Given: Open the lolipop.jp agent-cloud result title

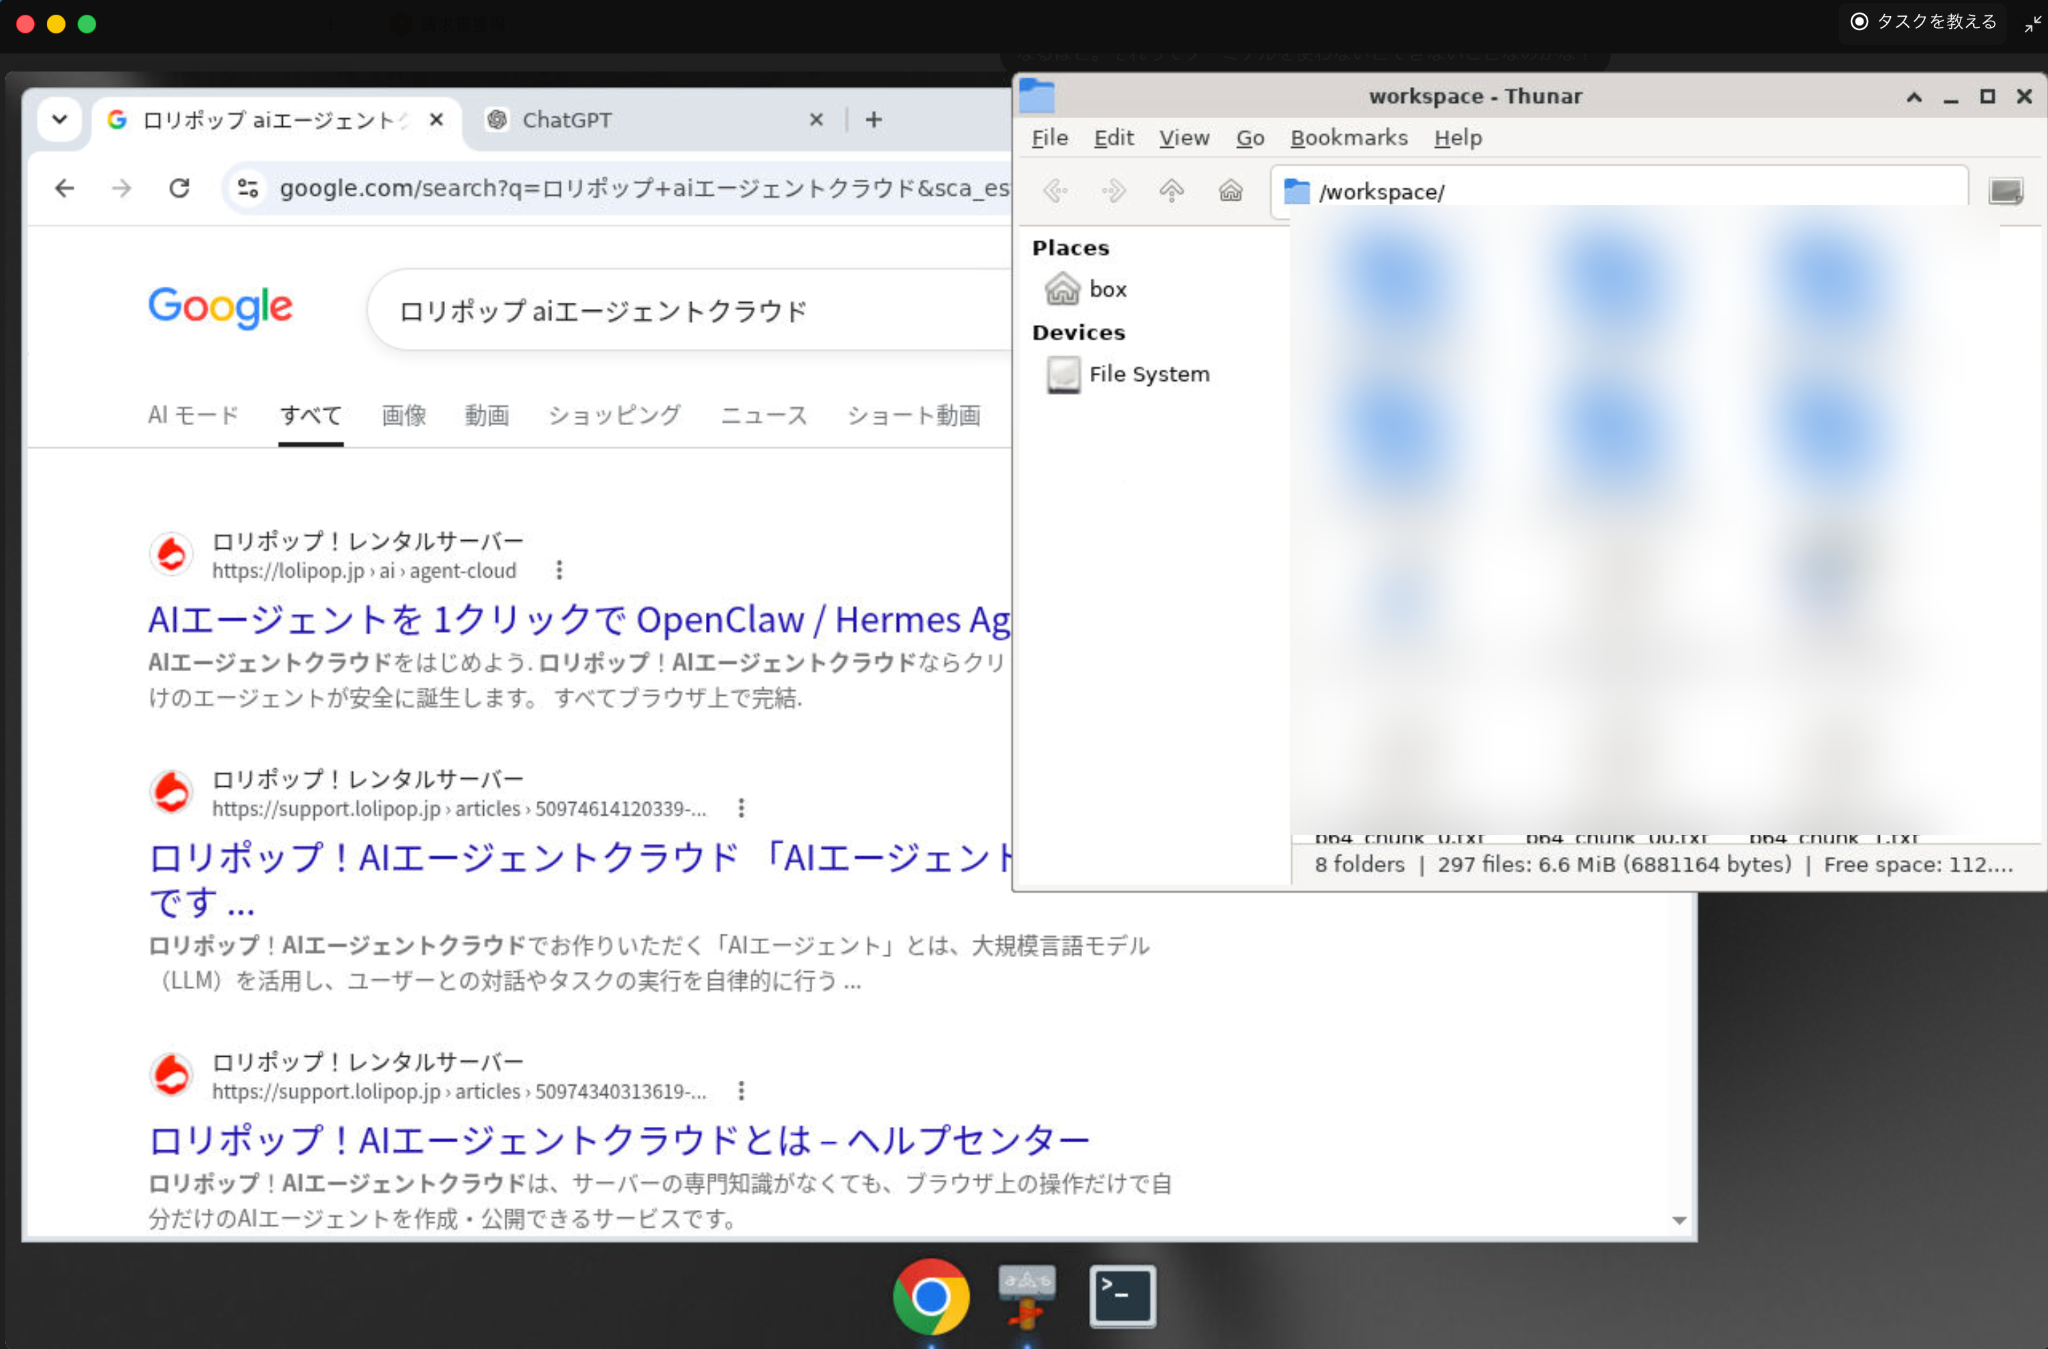Looking at the screenshot, I should (x=579, y=620).
